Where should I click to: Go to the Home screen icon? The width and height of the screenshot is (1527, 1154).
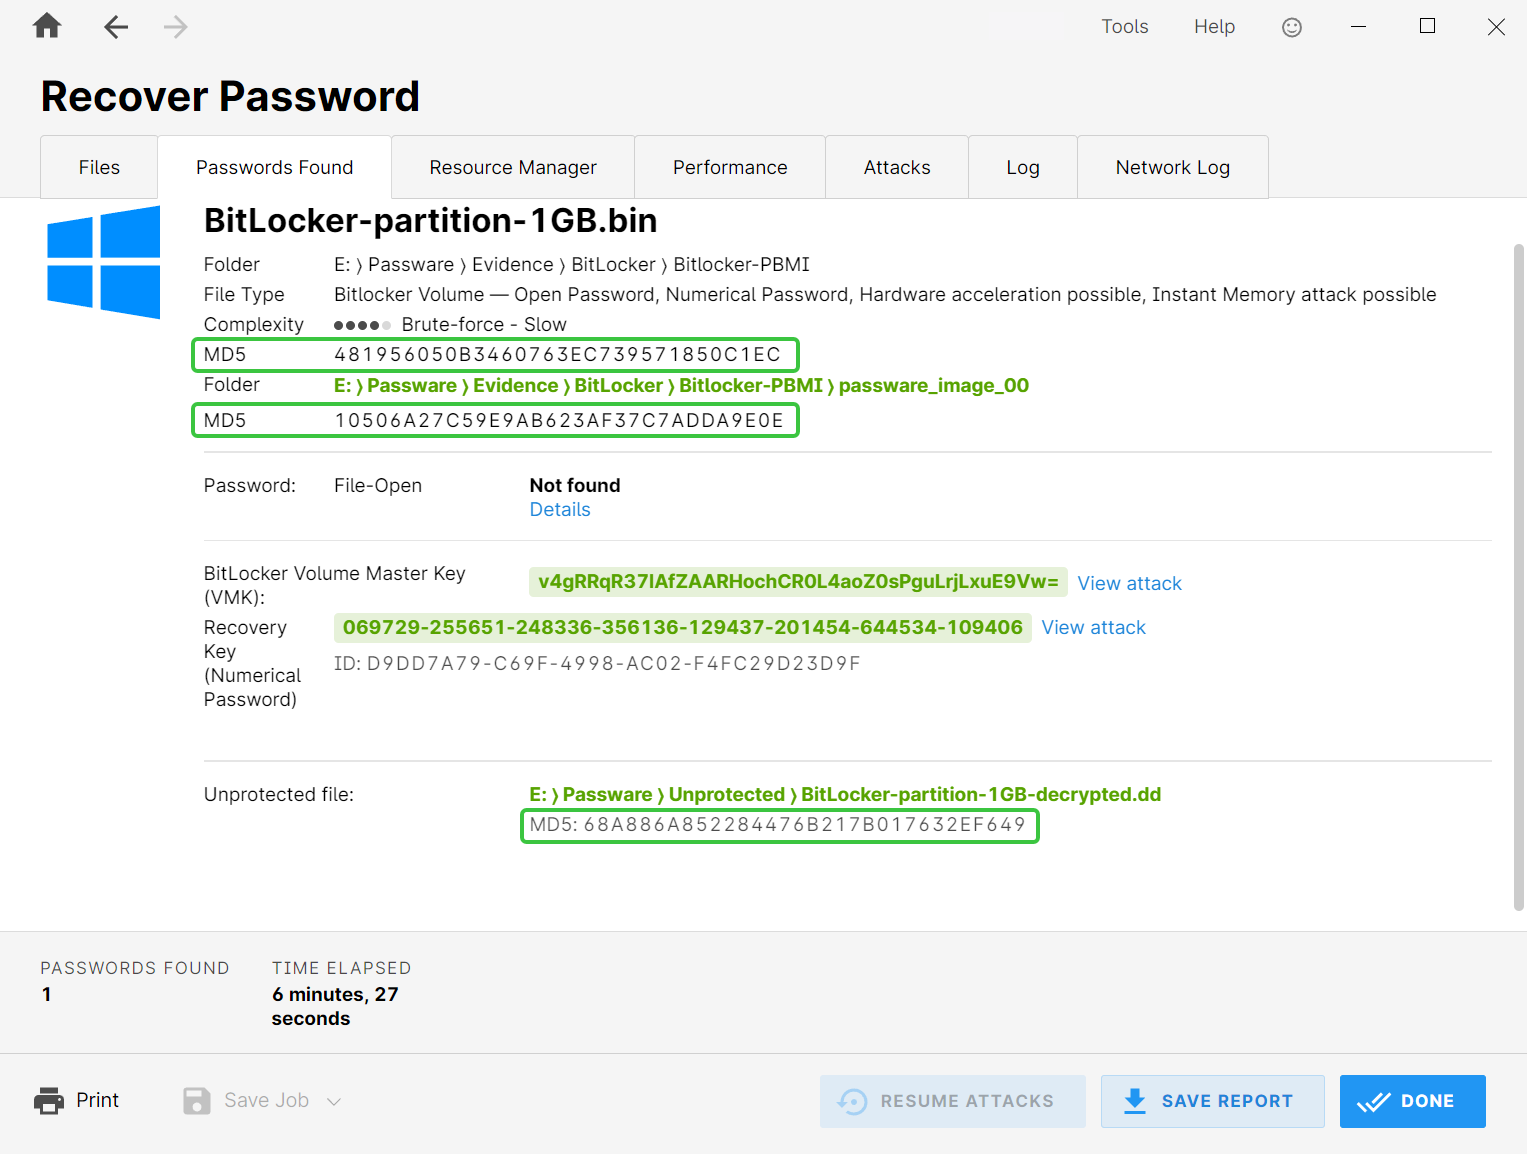(47, 26)
